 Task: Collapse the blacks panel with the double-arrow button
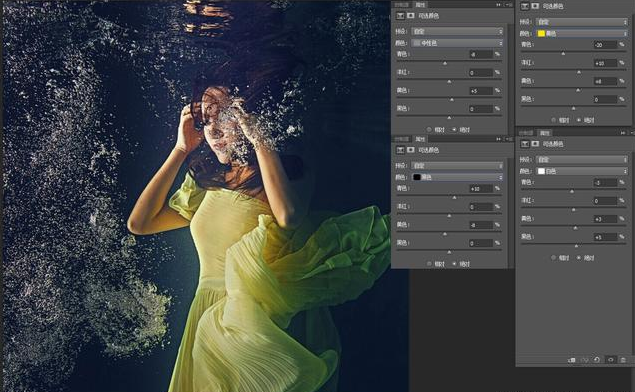click(498, 139)
